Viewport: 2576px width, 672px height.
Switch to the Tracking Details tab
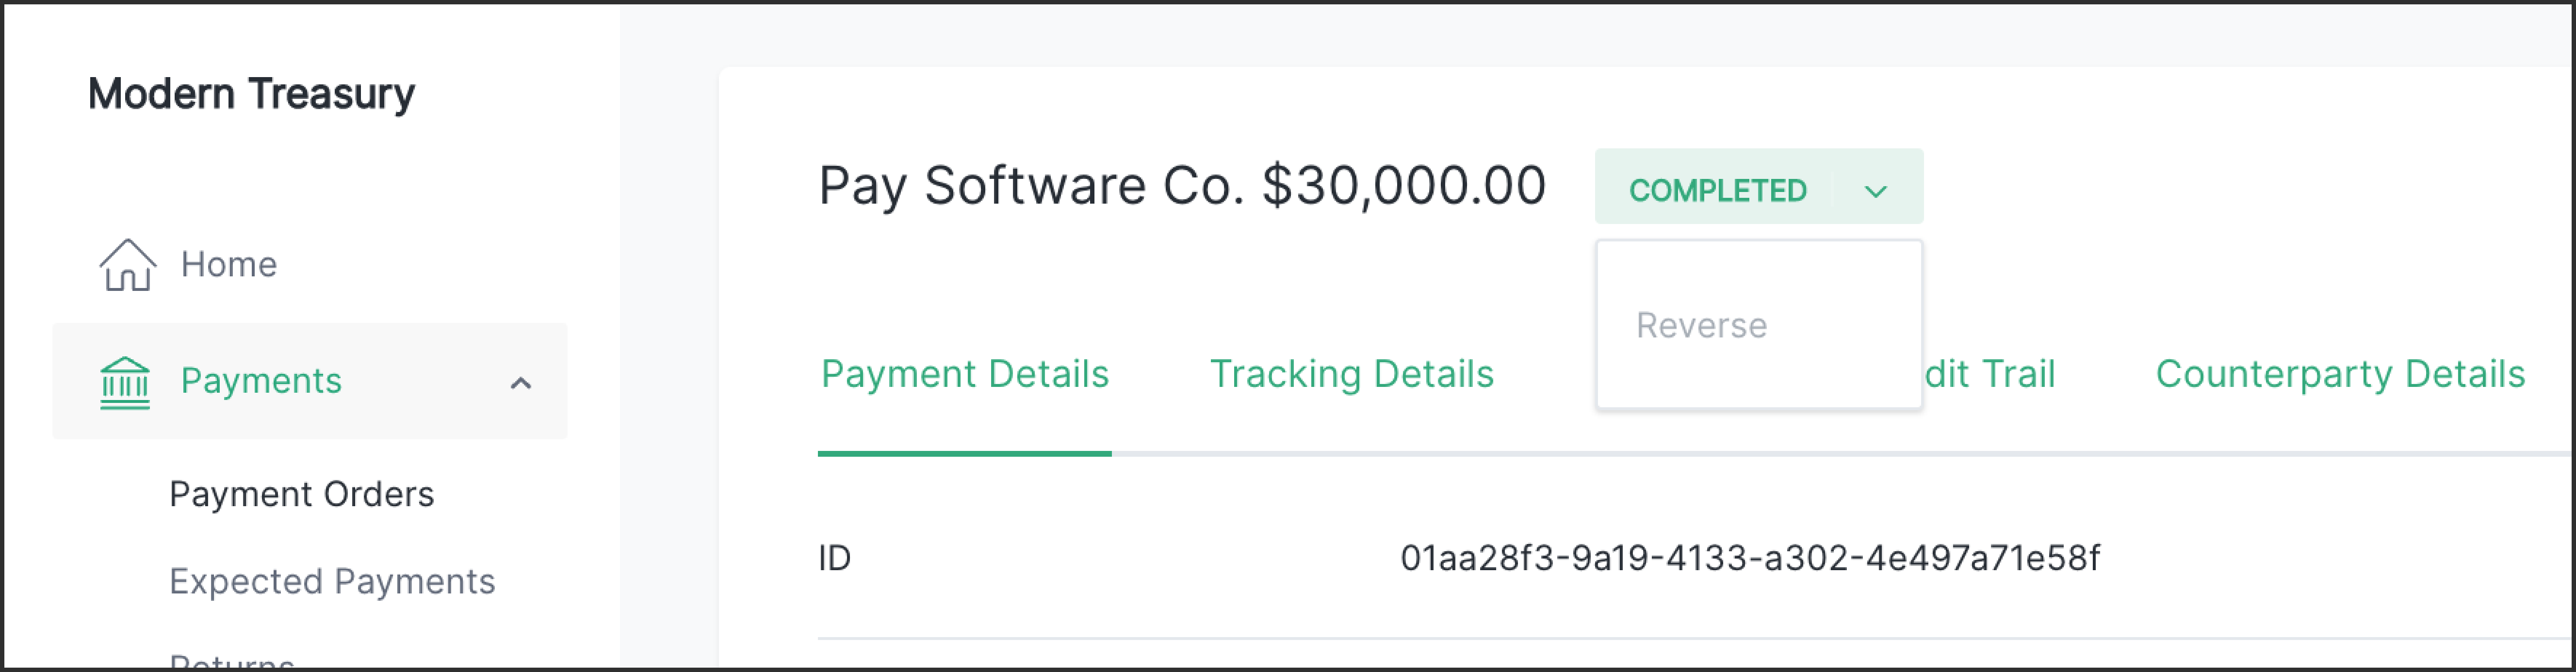[x=1352, y=374]
